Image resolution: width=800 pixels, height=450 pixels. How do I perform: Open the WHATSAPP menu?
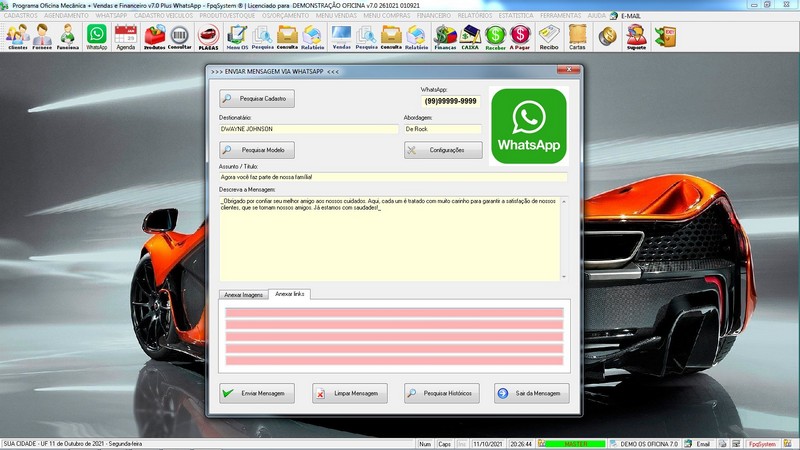pos(111,16)
